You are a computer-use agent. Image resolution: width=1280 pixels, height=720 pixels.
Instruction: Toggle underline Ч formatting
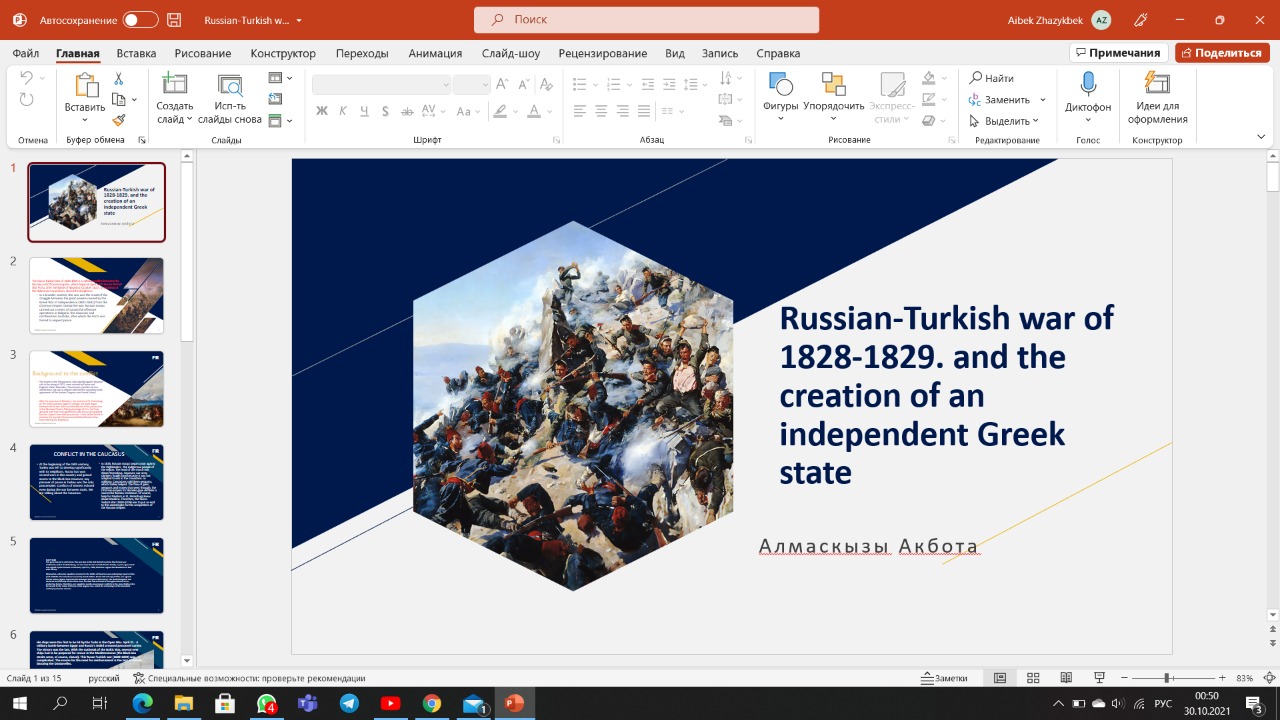pos(365,111)
